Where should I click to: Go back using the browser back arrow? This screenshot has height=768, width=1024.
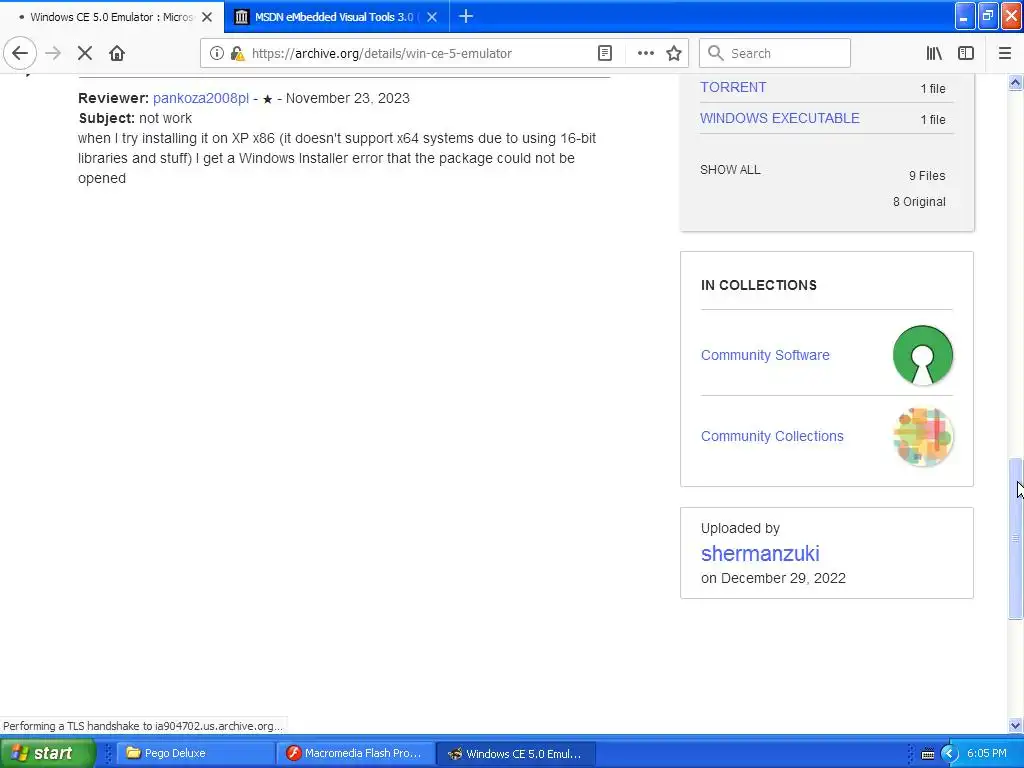click(20, 54)
